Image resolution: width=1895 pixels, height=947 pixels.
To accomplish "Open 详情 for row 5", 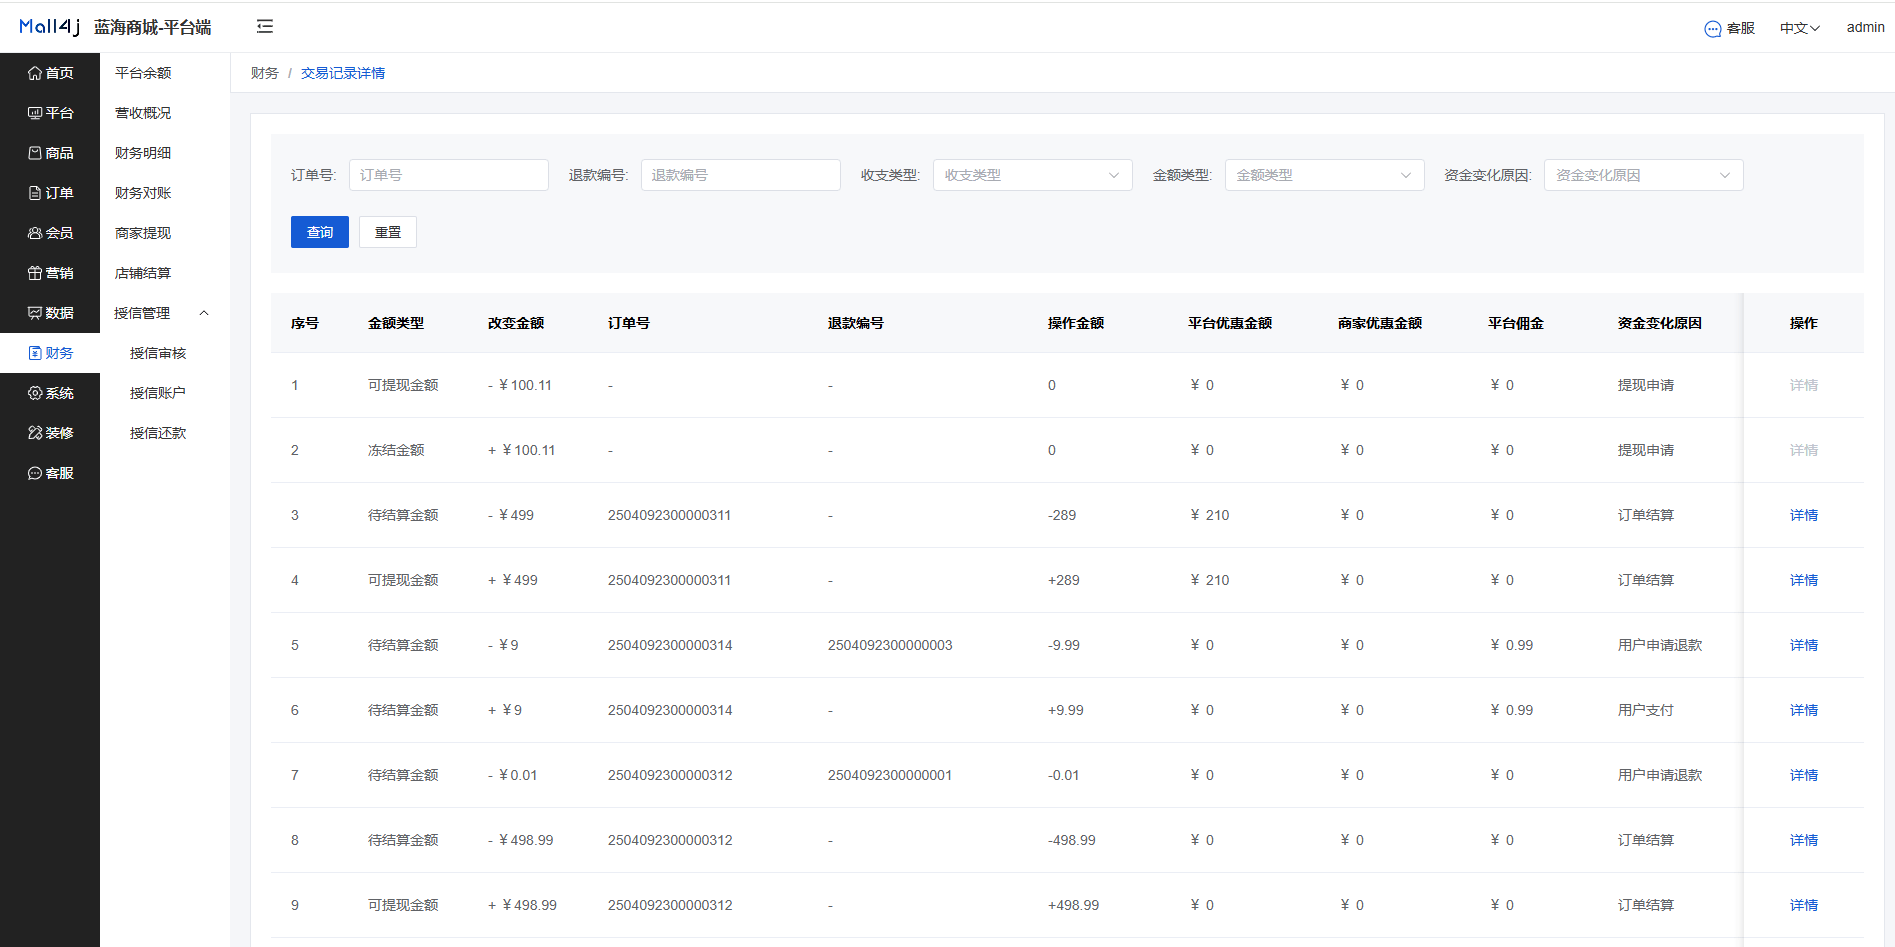I will (1804, 645).
